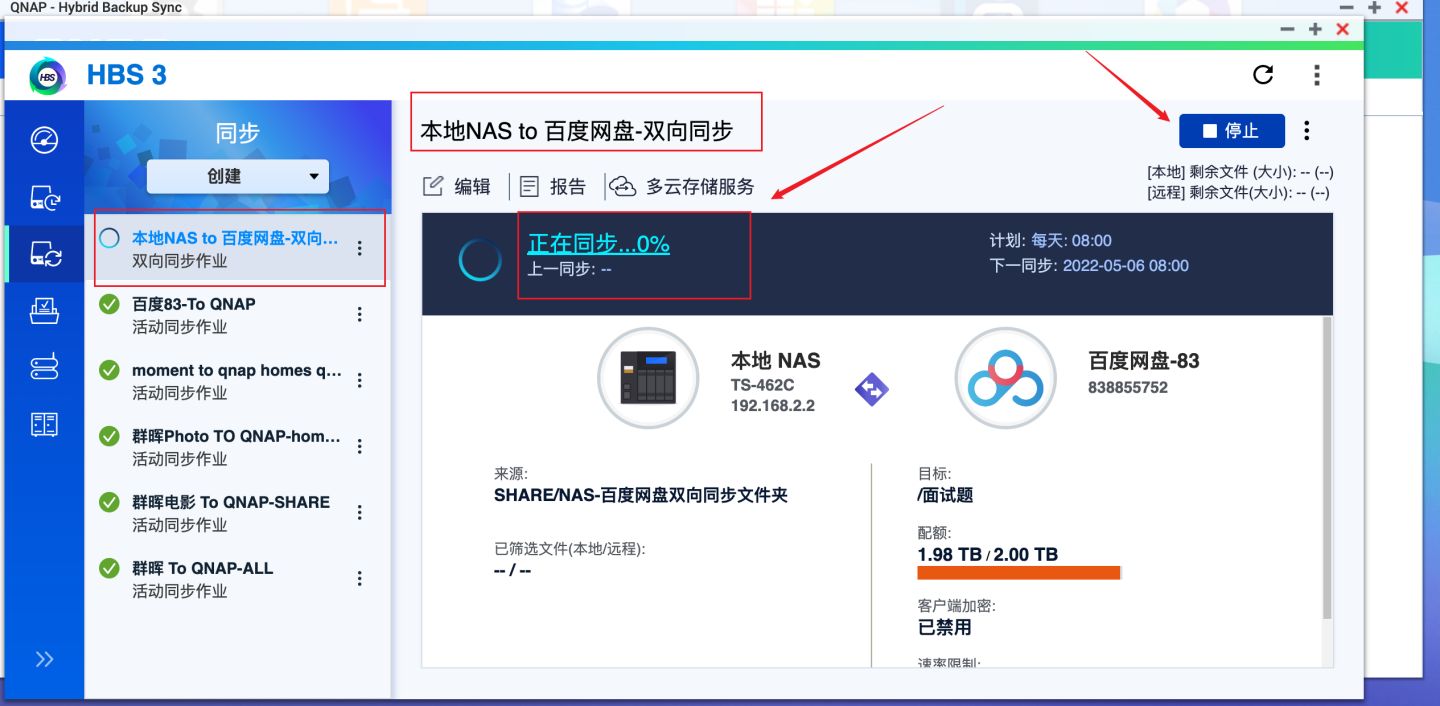Refresh HBS 3 with the reload icon

pos(1263,75)
